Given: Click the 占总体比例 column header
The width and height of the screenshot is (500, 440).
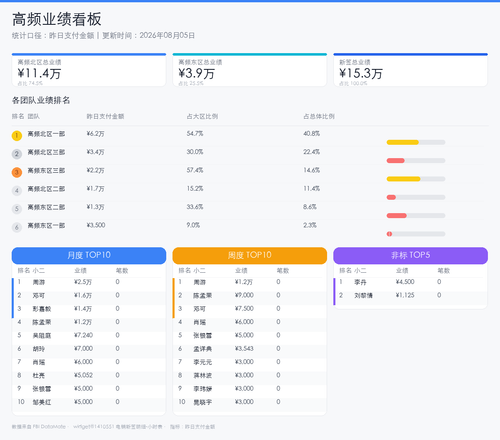Looking at the screenshot, I should tap(319, 116).
